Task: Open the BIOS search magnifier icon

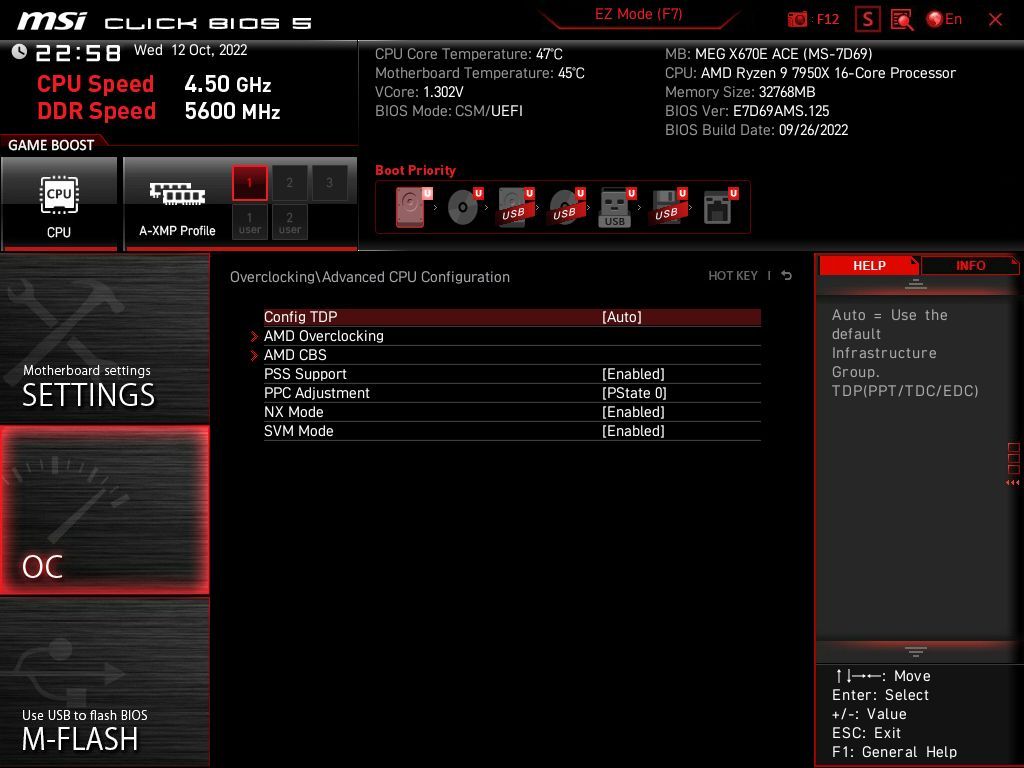Action: tap(901, 20)
